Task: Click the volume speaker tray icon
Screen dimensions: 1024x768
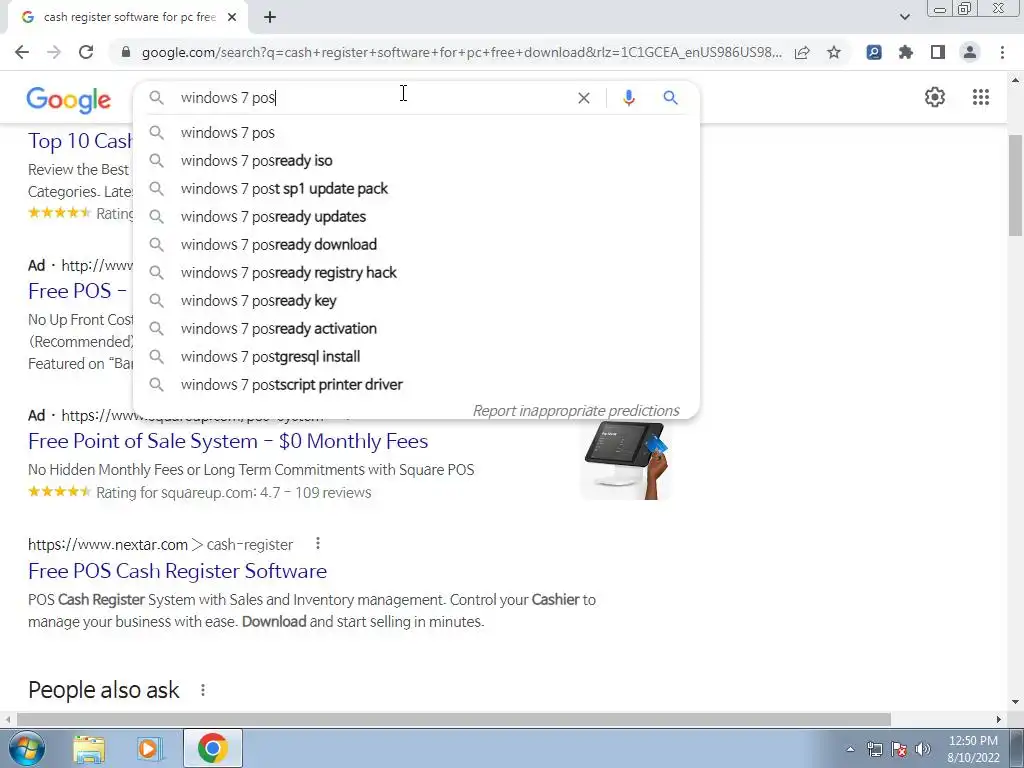Action: (x=923, y=749)
